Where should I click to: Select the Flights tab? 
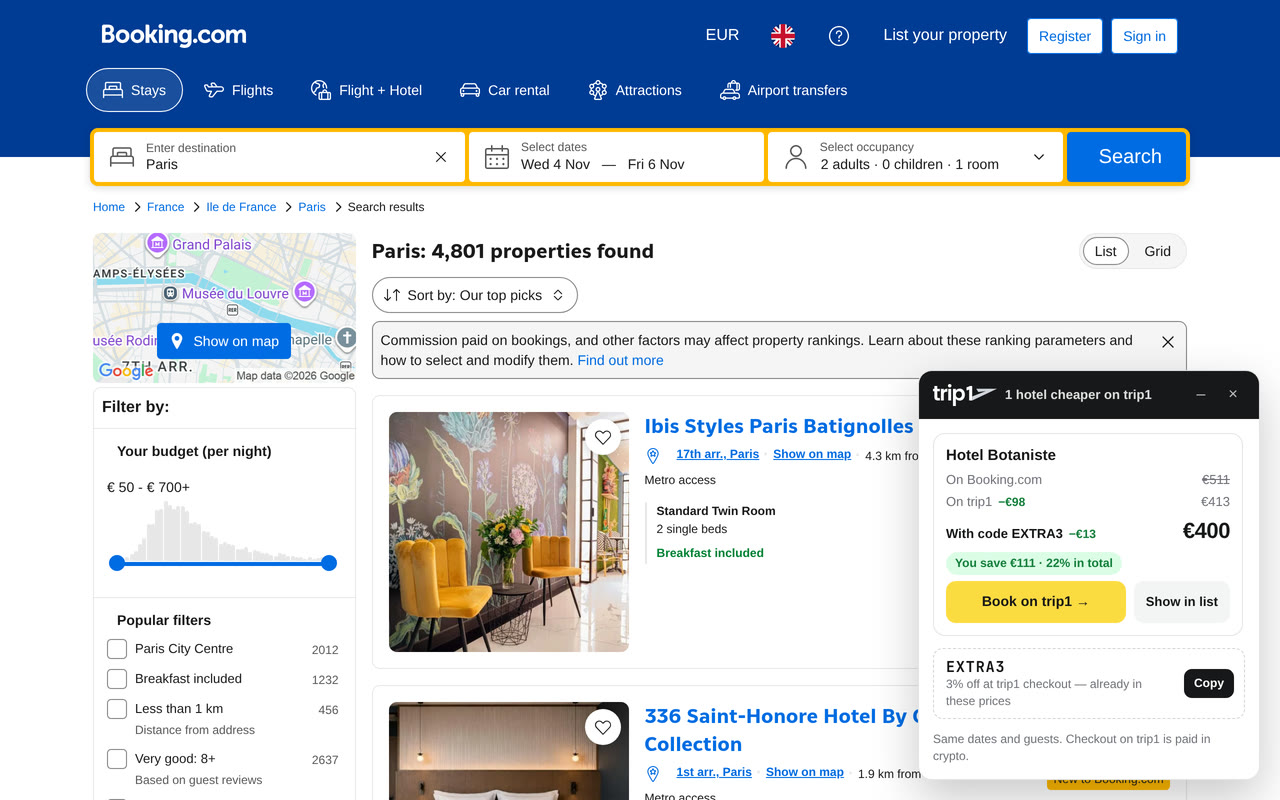(238, 90)
